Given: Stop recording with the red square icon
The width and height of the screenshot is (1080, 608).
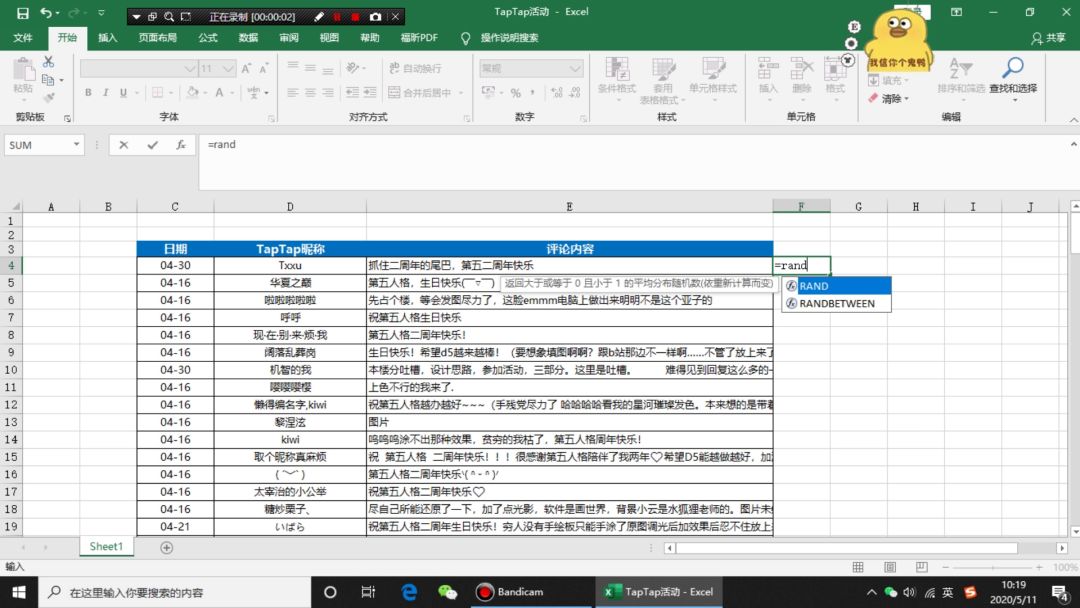Looking at the screenshot, I should pos(355,17).
